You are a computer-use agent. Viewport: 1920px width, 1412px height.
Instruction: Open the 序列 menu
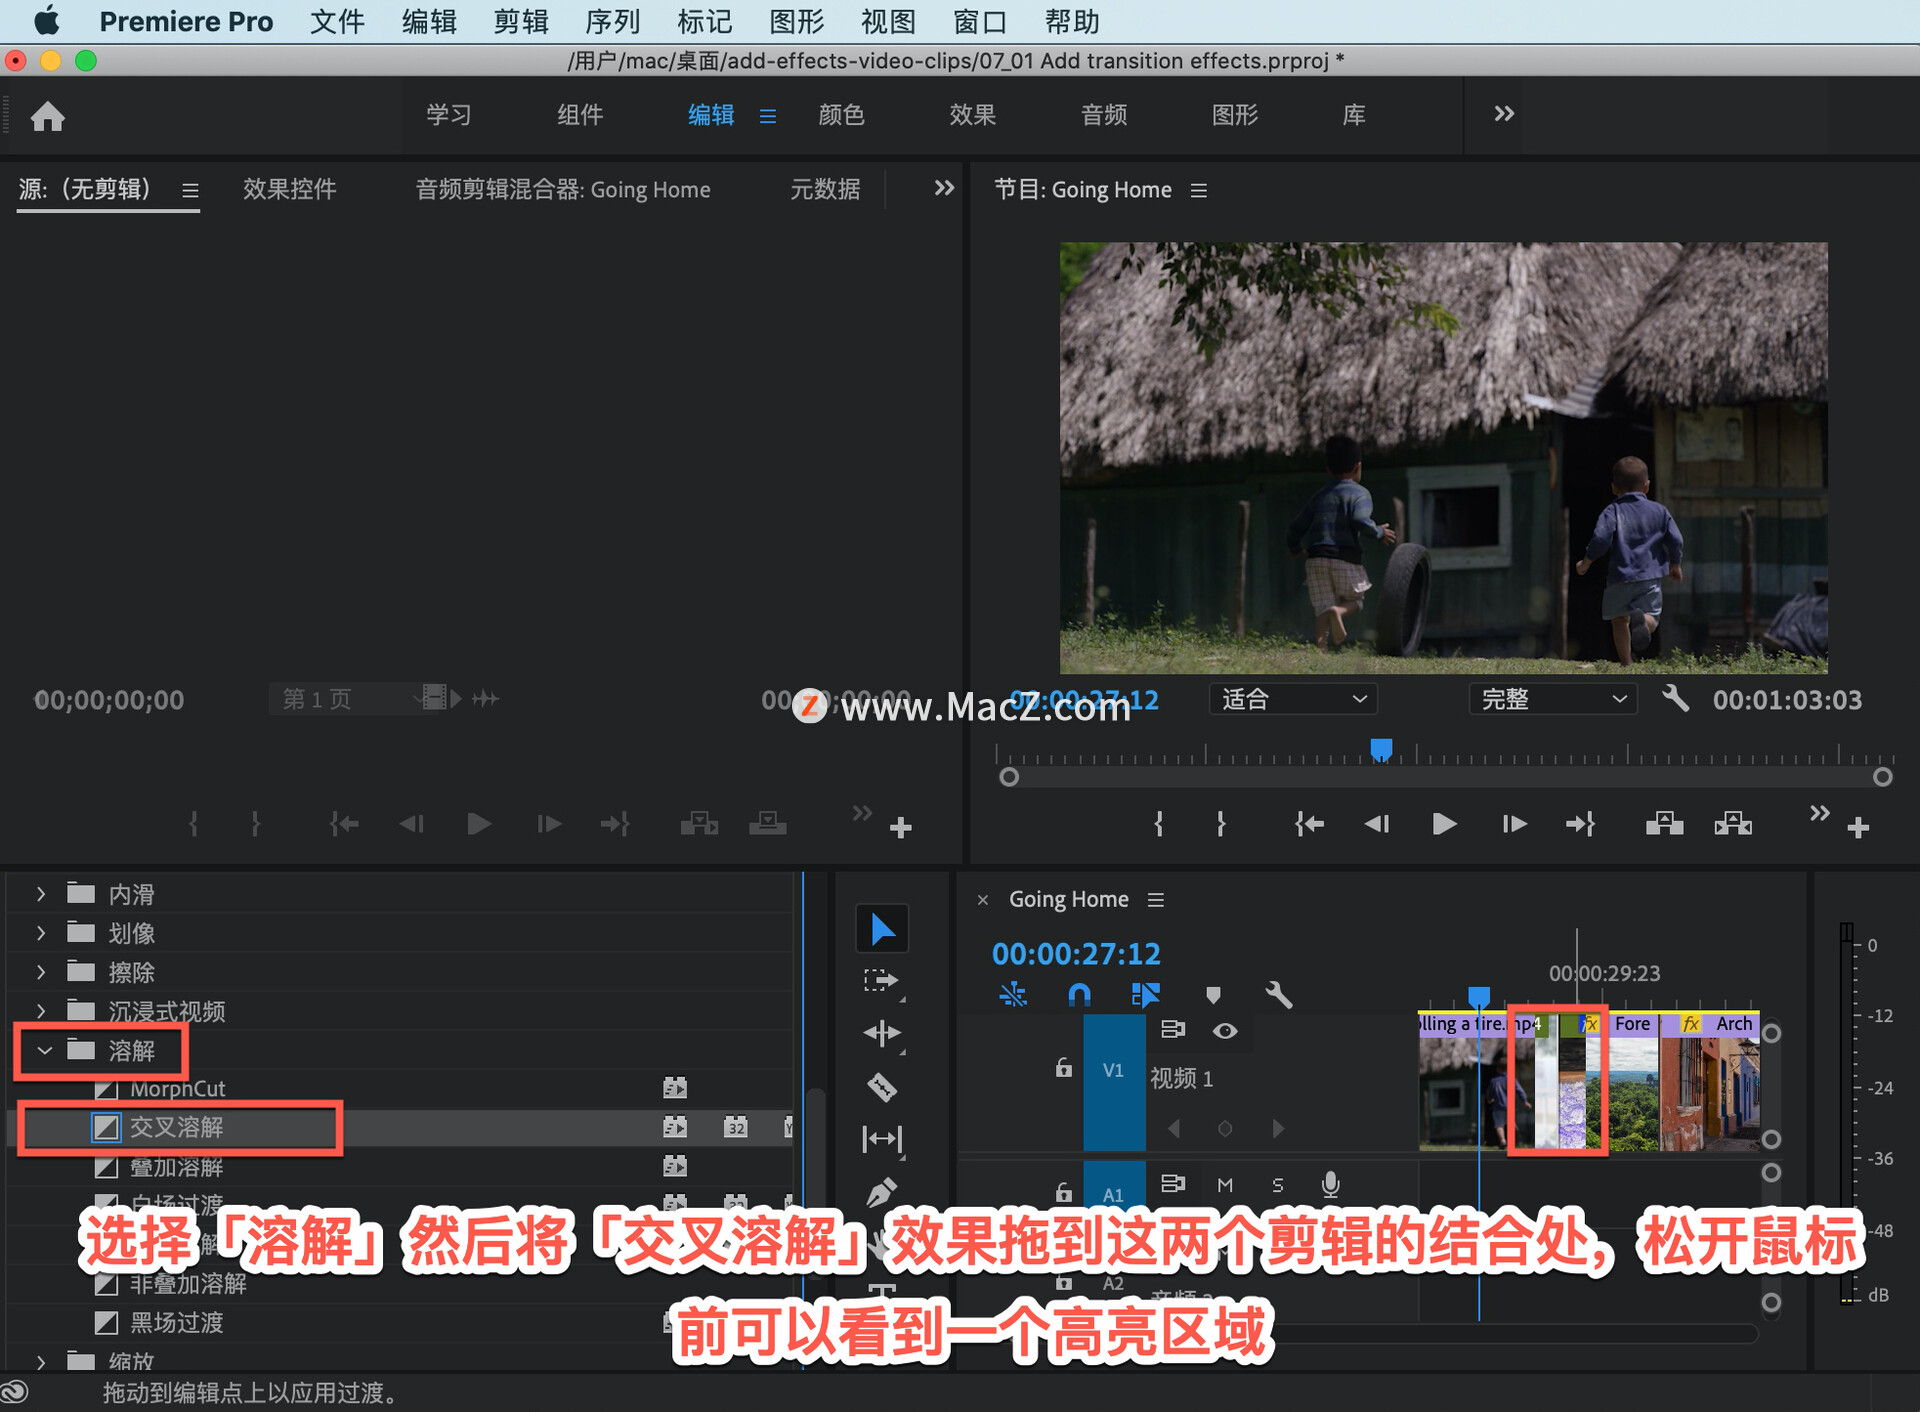(613, 22)
